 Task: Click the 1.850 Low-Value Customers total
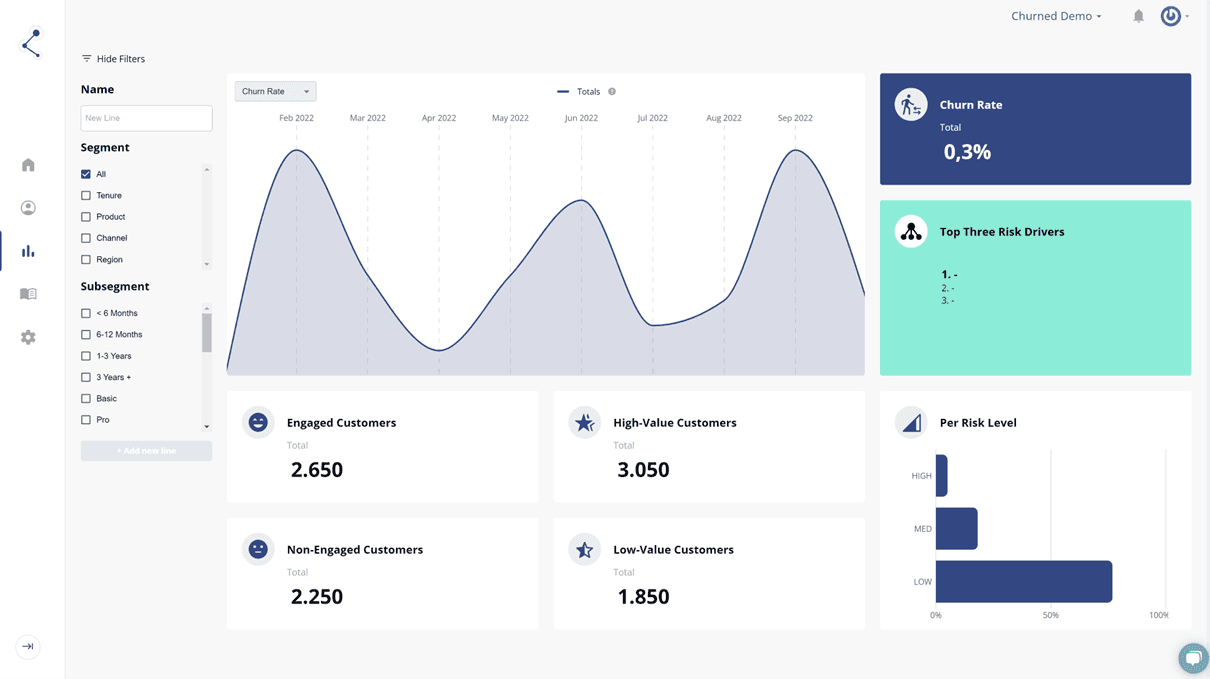(x=643, y=597)
